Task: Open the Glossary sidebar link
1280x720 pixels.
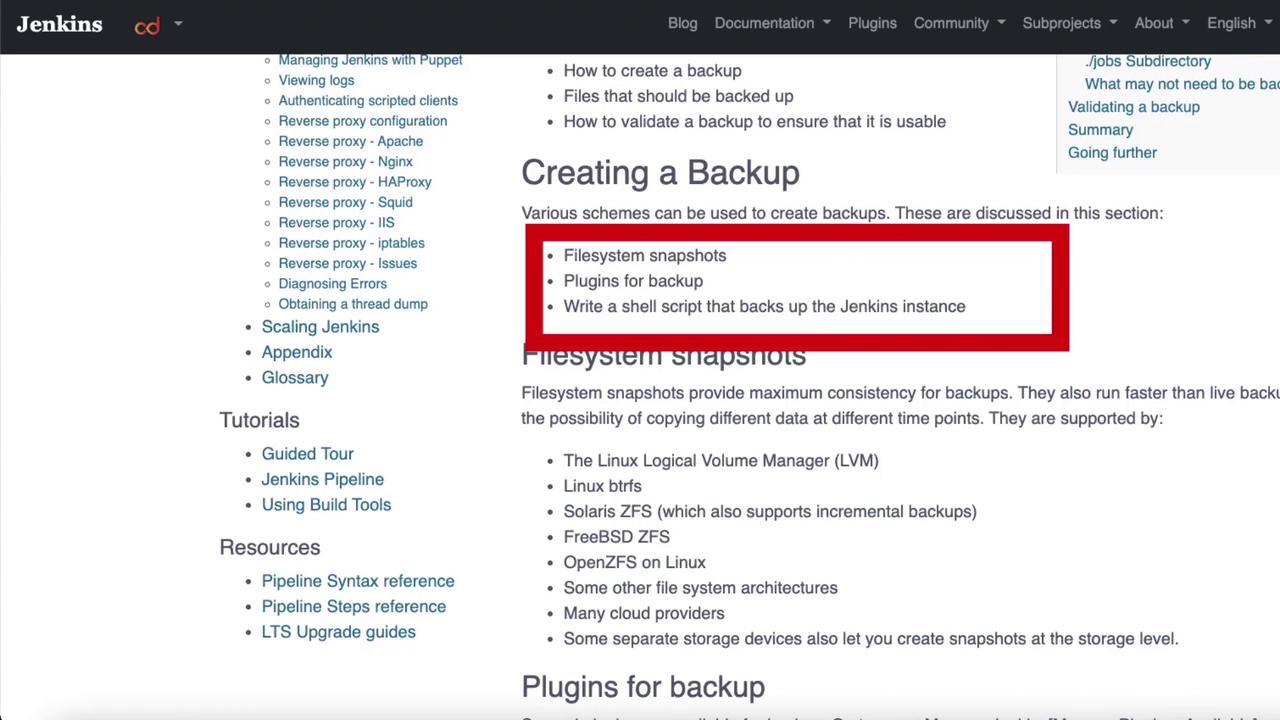Action: click(x=295, y=377)
